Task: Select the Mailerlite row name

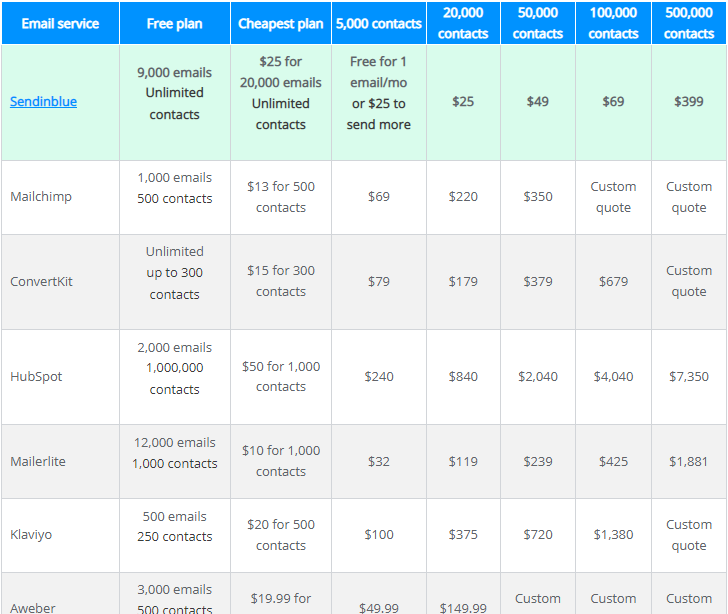Action: 38,461
